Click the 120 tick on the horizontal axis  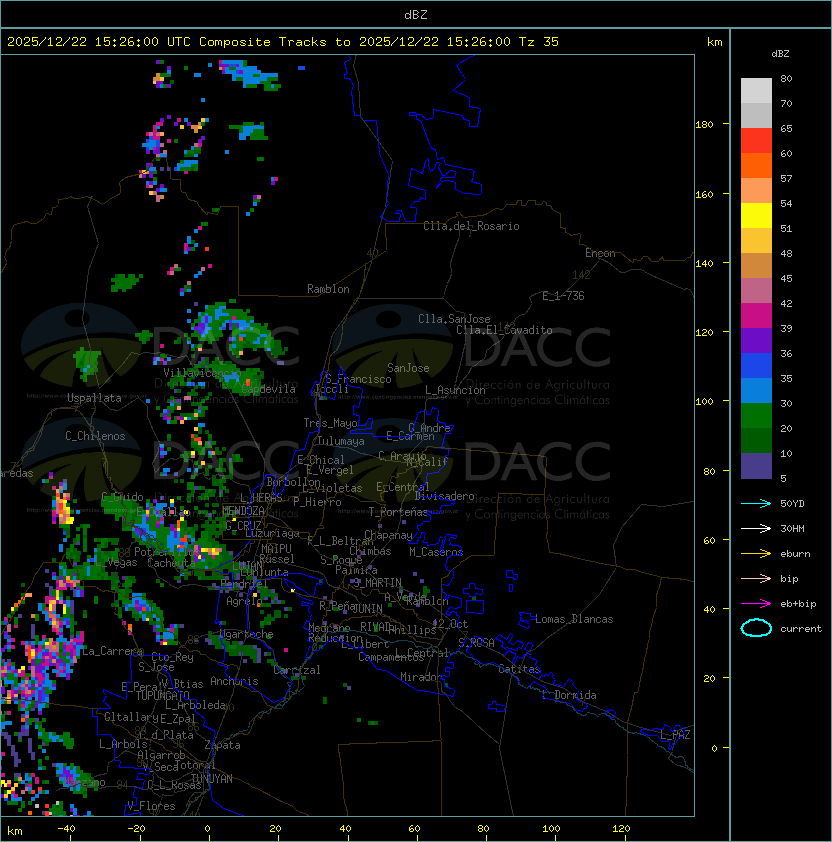tap(621, 829)
